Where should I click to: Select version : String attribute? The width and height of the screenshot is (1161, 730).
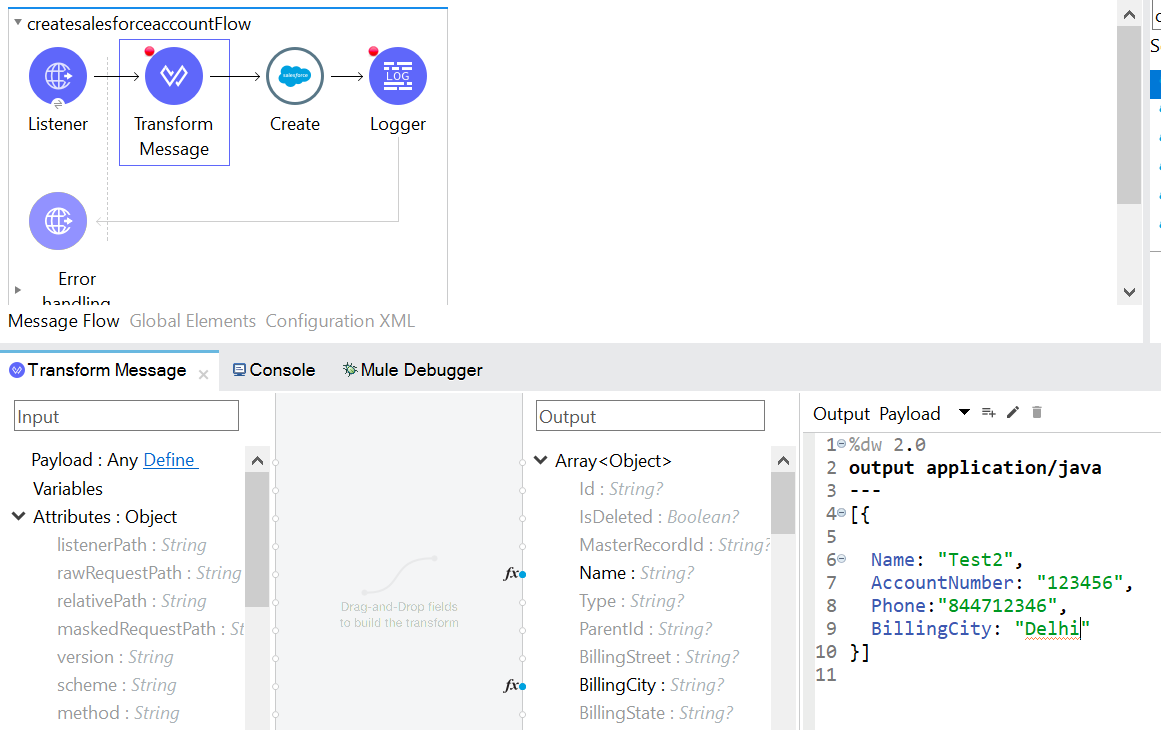point(116,657)
